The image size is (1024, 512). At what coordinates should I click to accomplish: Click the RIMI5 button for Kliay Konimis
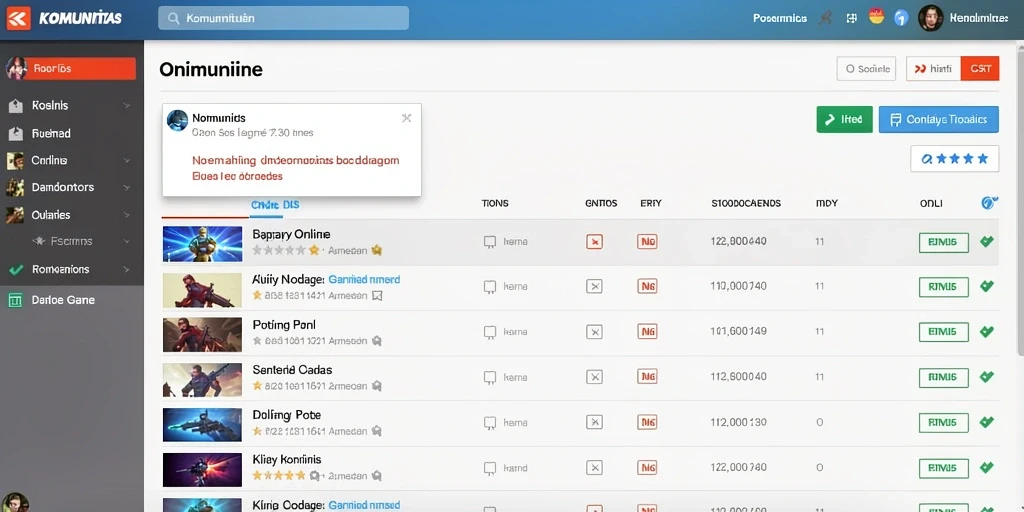point(943,468)
